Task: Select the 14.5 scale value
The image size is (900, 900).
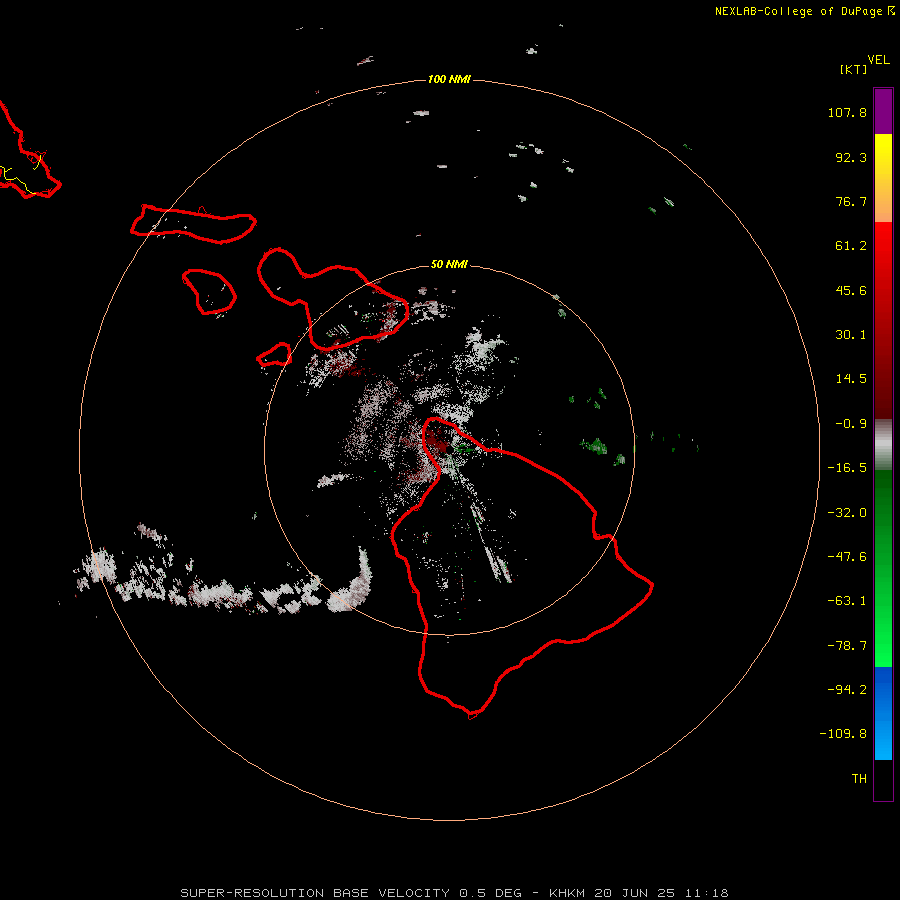Action: pyautogui.click(x=851, y=379)
